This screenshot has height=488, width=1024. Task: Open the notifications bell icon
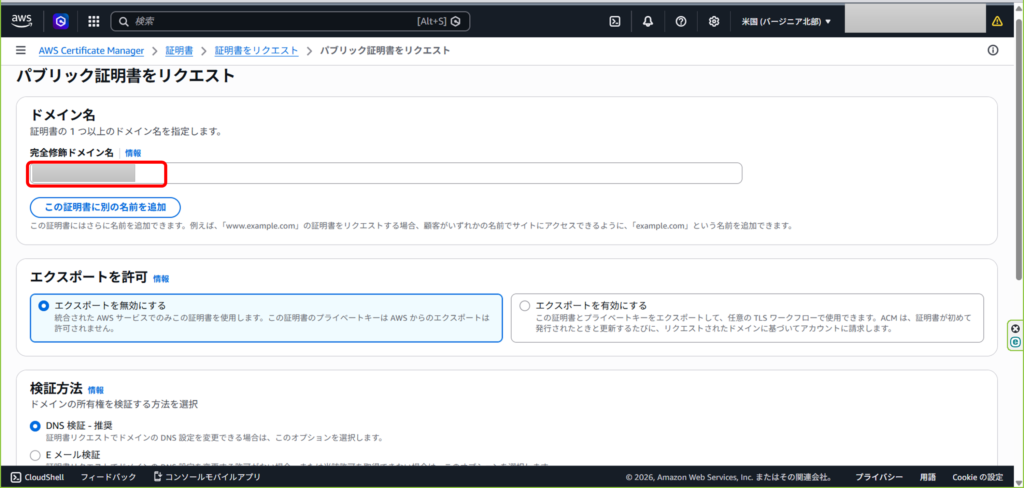(x=648, y=21)
